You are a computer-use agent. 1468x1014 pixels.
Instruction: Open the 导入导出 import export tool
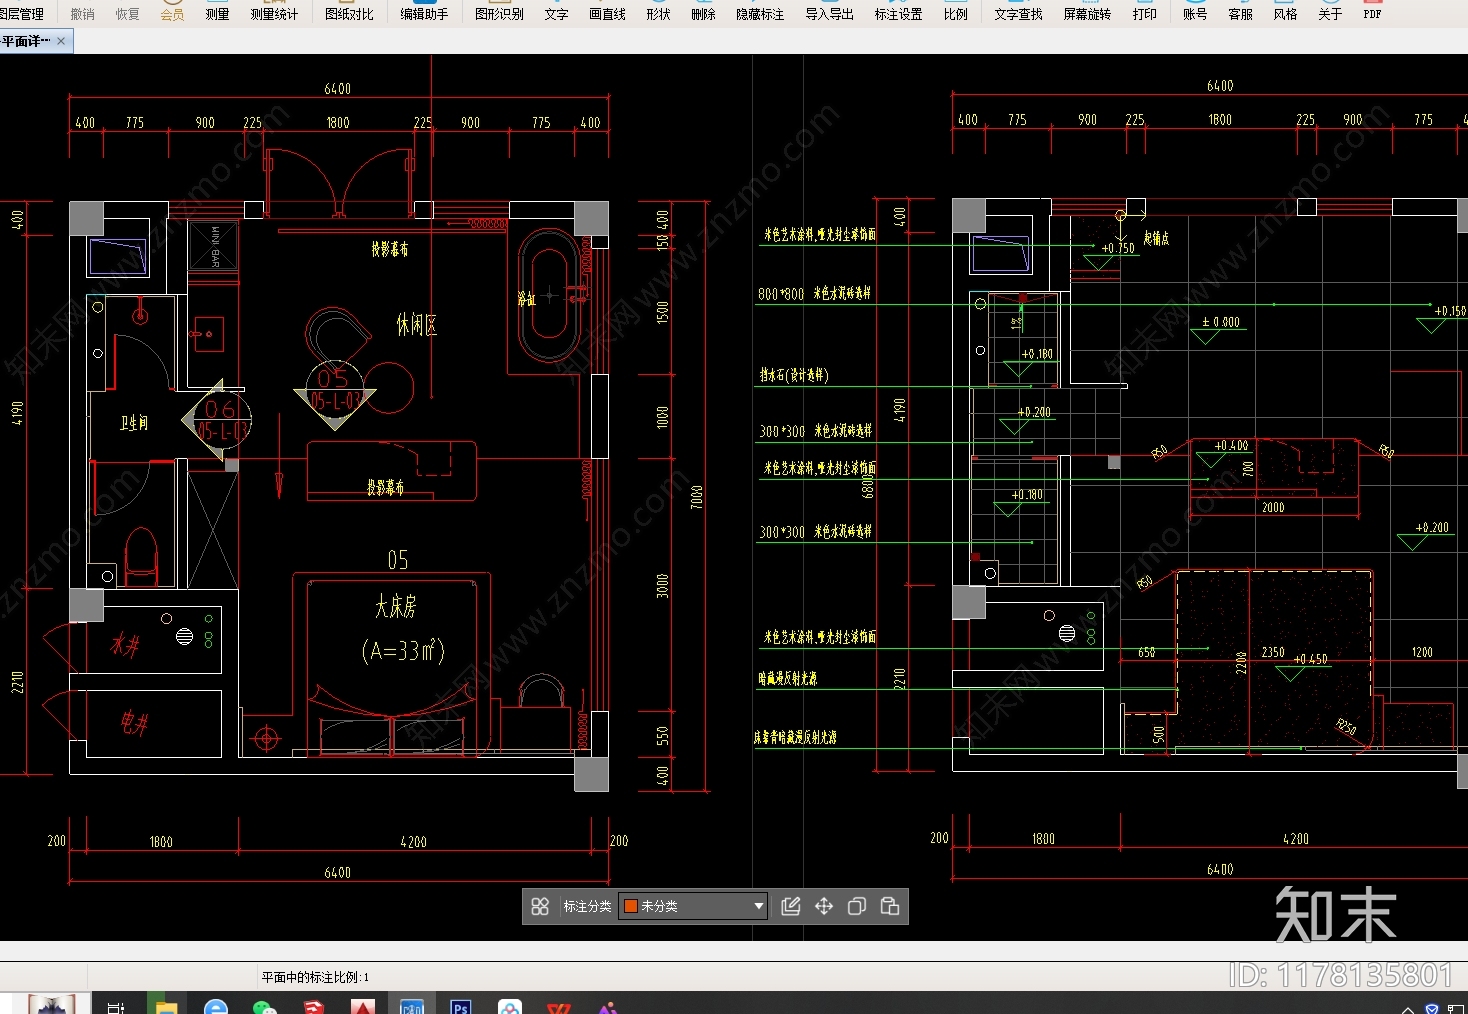point(830,14)
